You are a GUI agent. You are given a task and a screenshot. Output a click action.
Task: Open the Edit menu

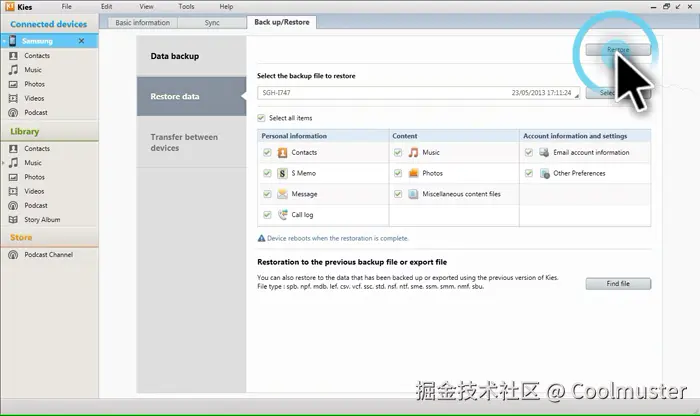(106, 7)
